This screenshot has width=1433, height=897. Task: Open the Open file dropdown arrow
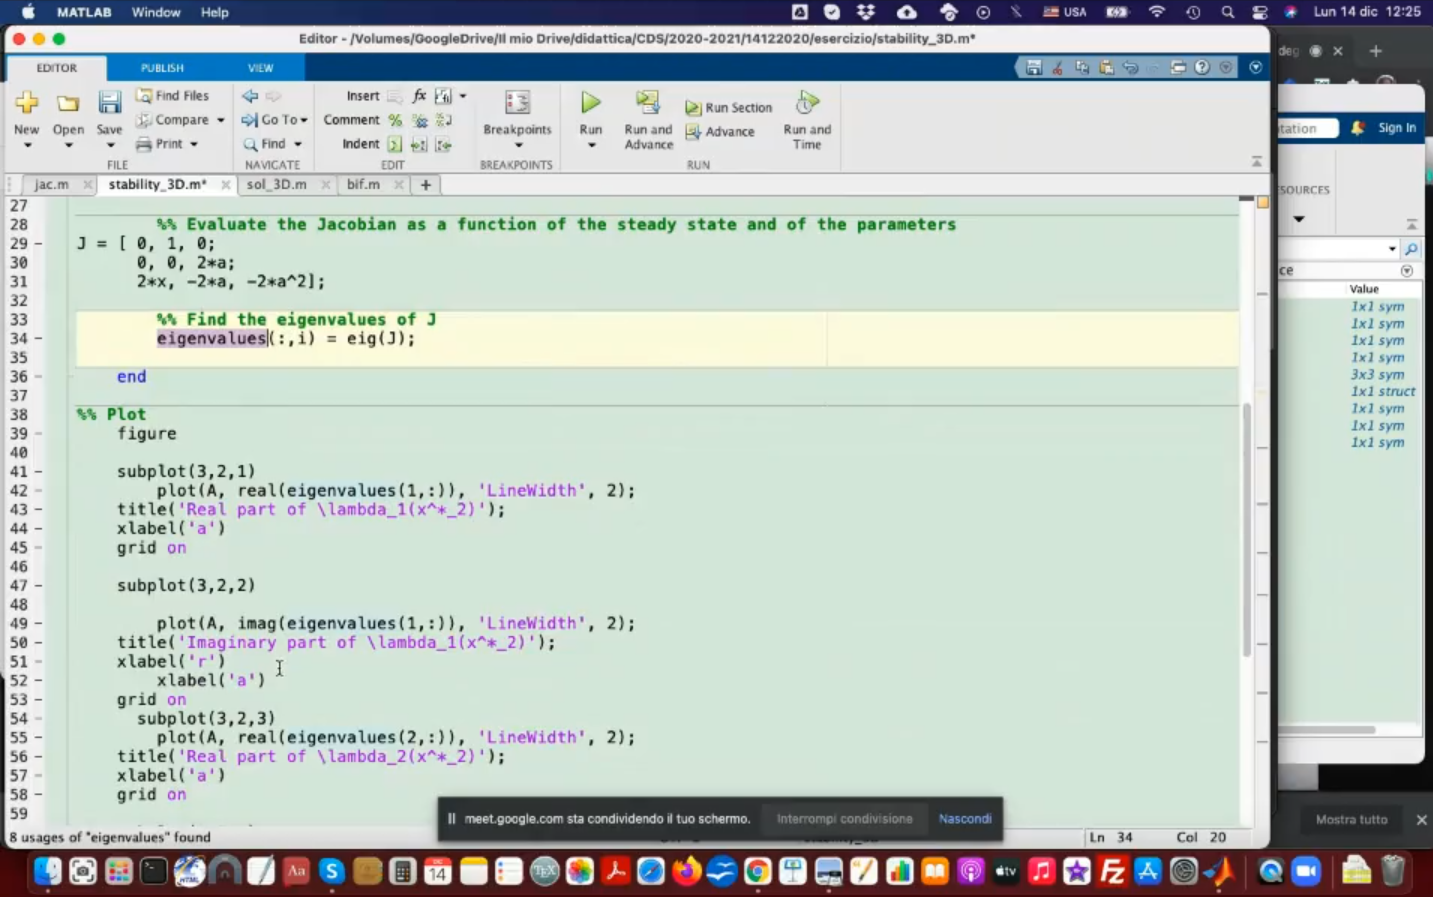pyautogui.click(x=68, y=146)
